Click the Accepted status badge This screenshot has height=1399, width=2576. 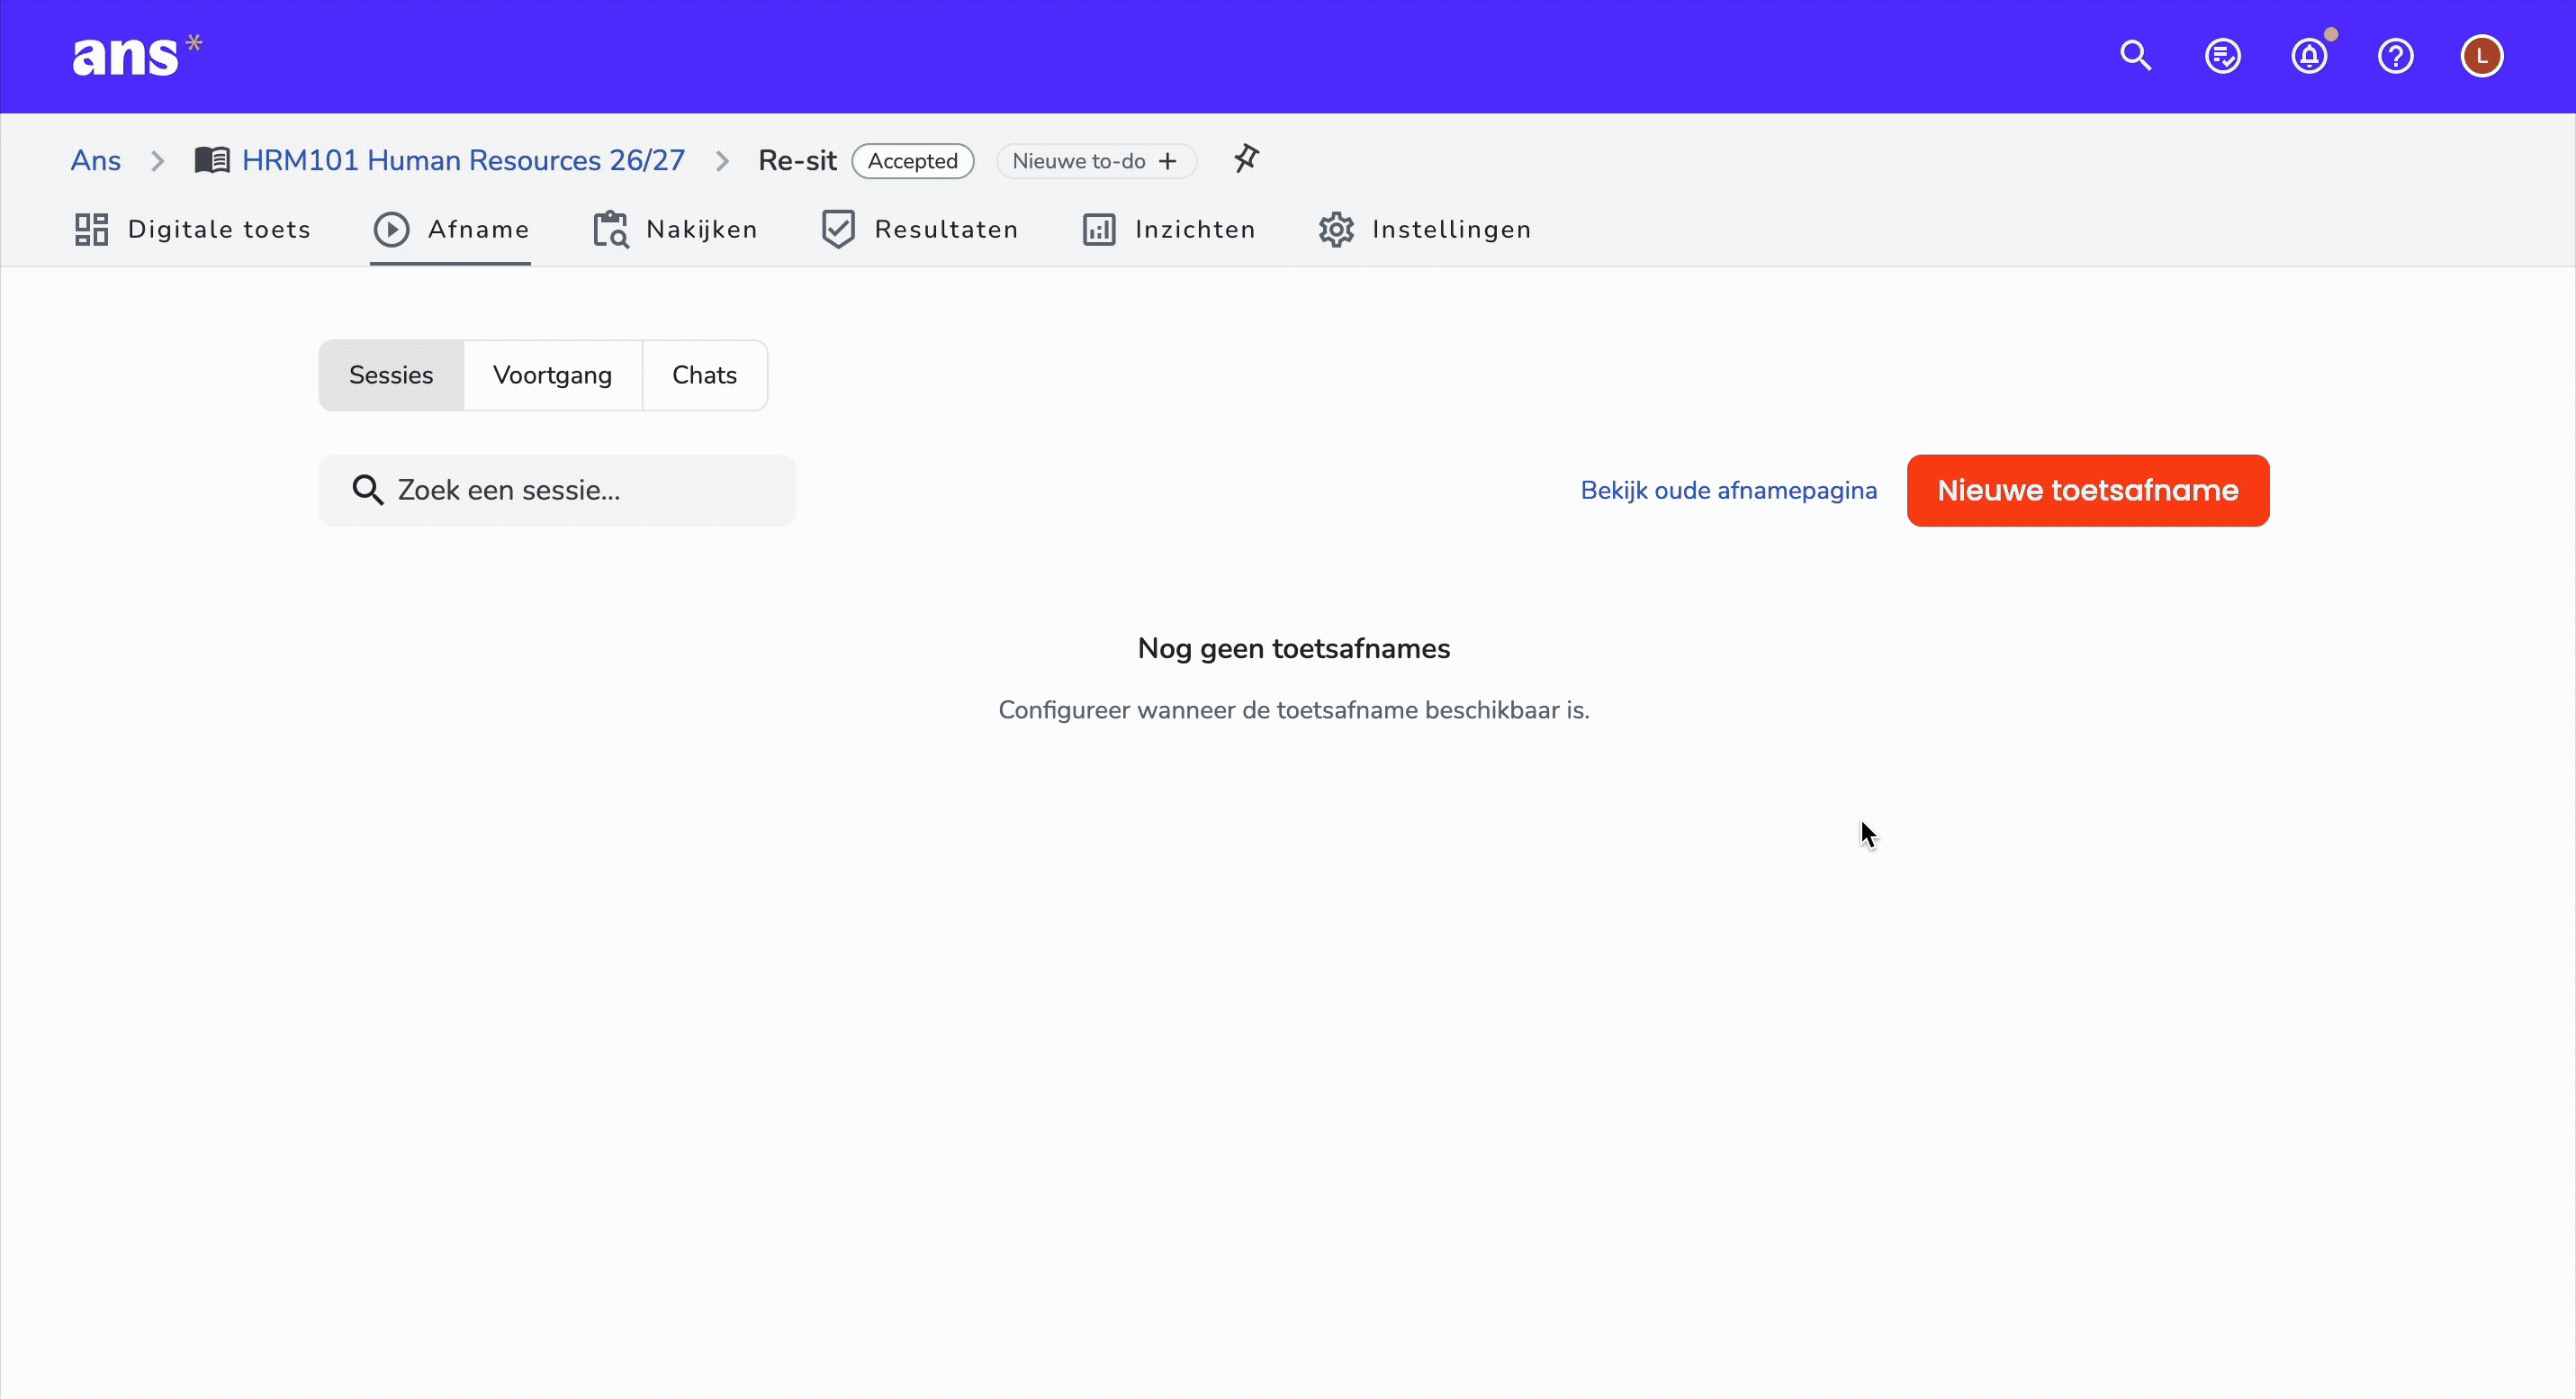(x=912, y=161)
